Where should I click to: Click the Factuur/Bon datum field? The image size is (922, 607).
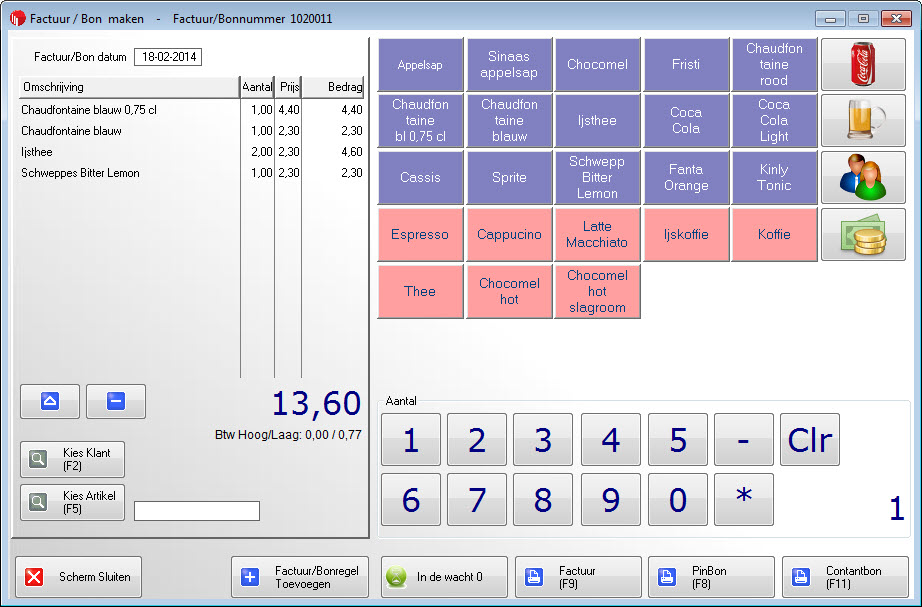coord(168,57)
